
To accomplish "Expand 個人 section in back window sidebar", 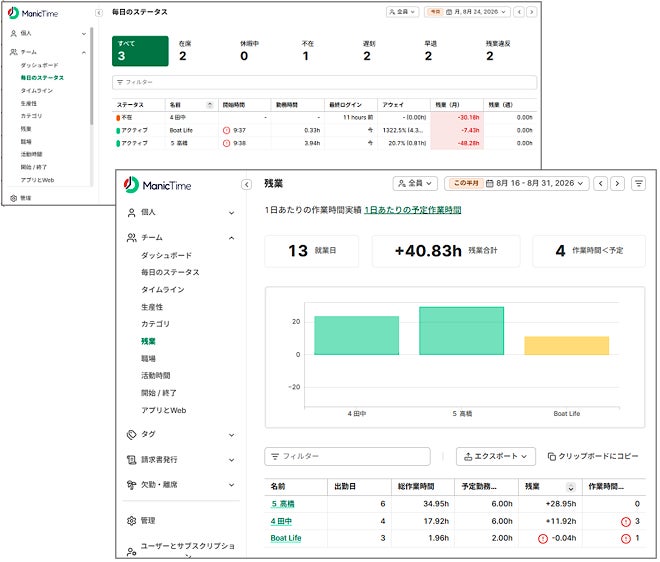I will point(84,34).
